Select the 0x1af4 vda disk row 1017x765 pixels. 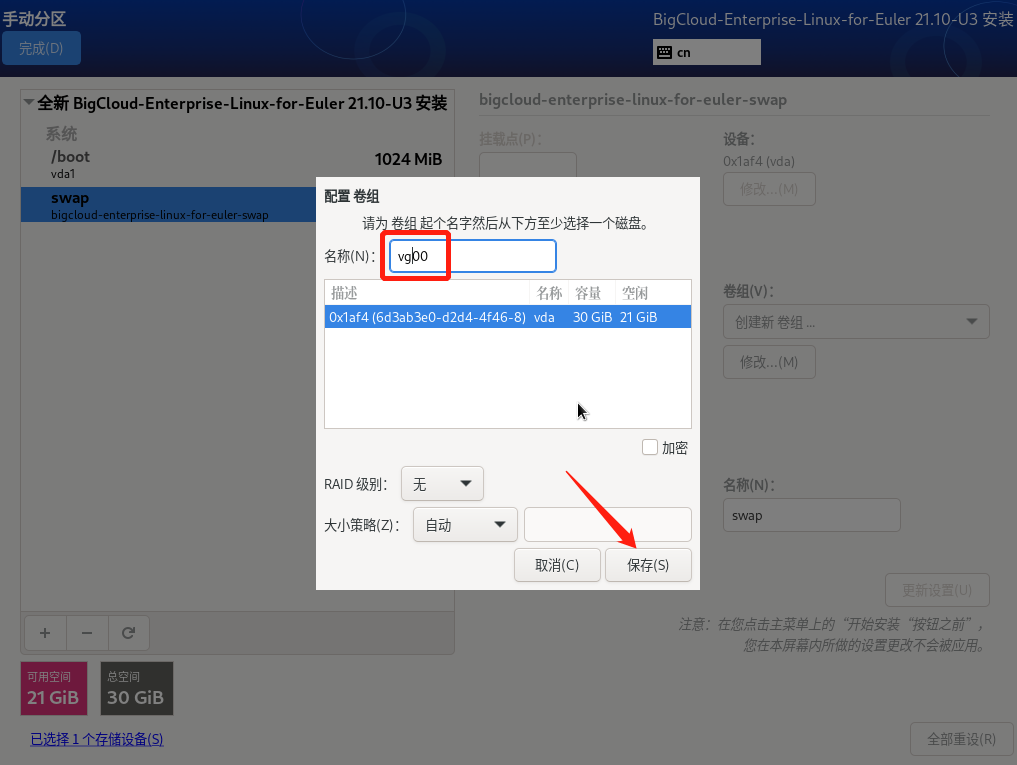pos(508,317)
